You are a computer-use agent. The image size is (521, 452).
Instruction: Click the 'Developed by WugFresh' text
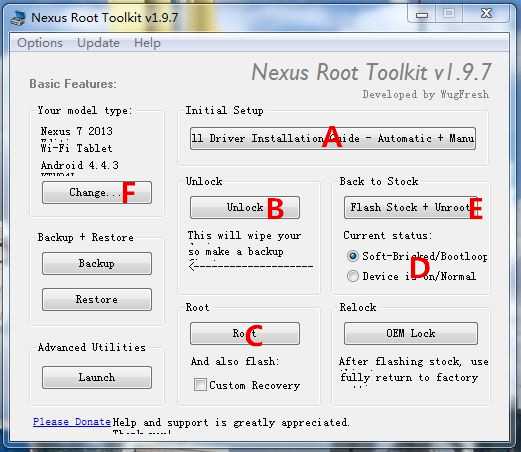(x=425, y=94)
